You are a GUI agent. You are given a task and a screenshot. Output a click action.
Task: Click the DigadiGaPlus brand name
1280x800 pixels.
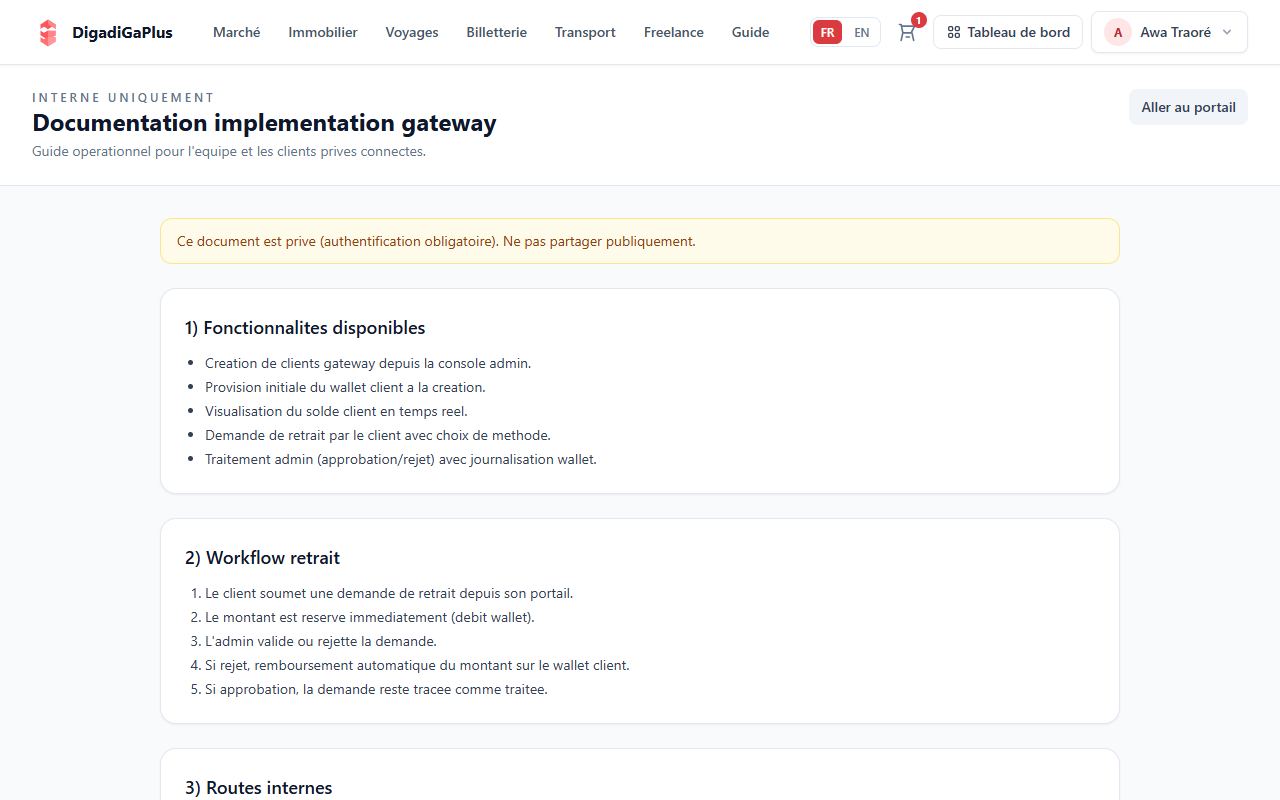point(122,32)
